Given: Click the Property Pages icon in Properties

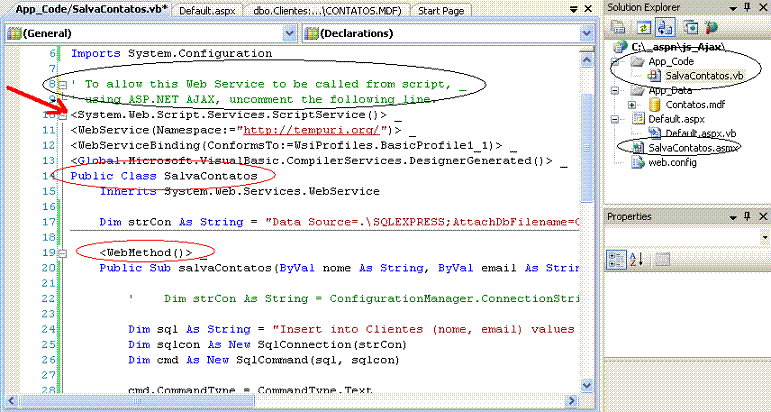Looking at the screenshot, I should pos(662,259).
